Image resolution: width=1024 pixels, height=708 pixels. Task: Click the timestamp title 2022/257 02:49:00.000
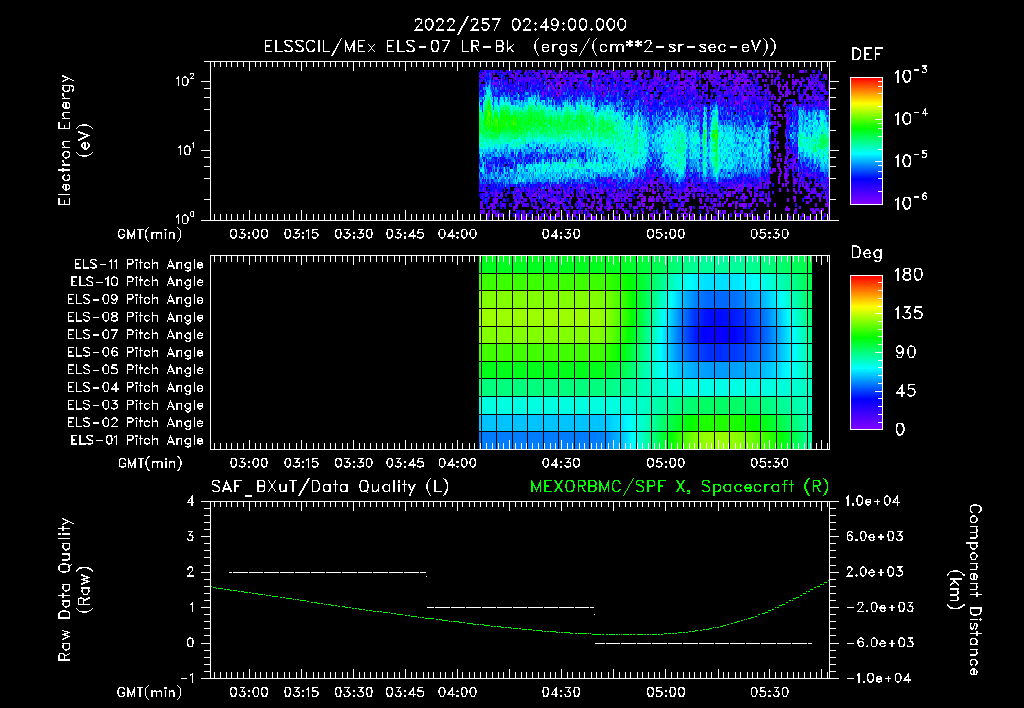(520, 25)
